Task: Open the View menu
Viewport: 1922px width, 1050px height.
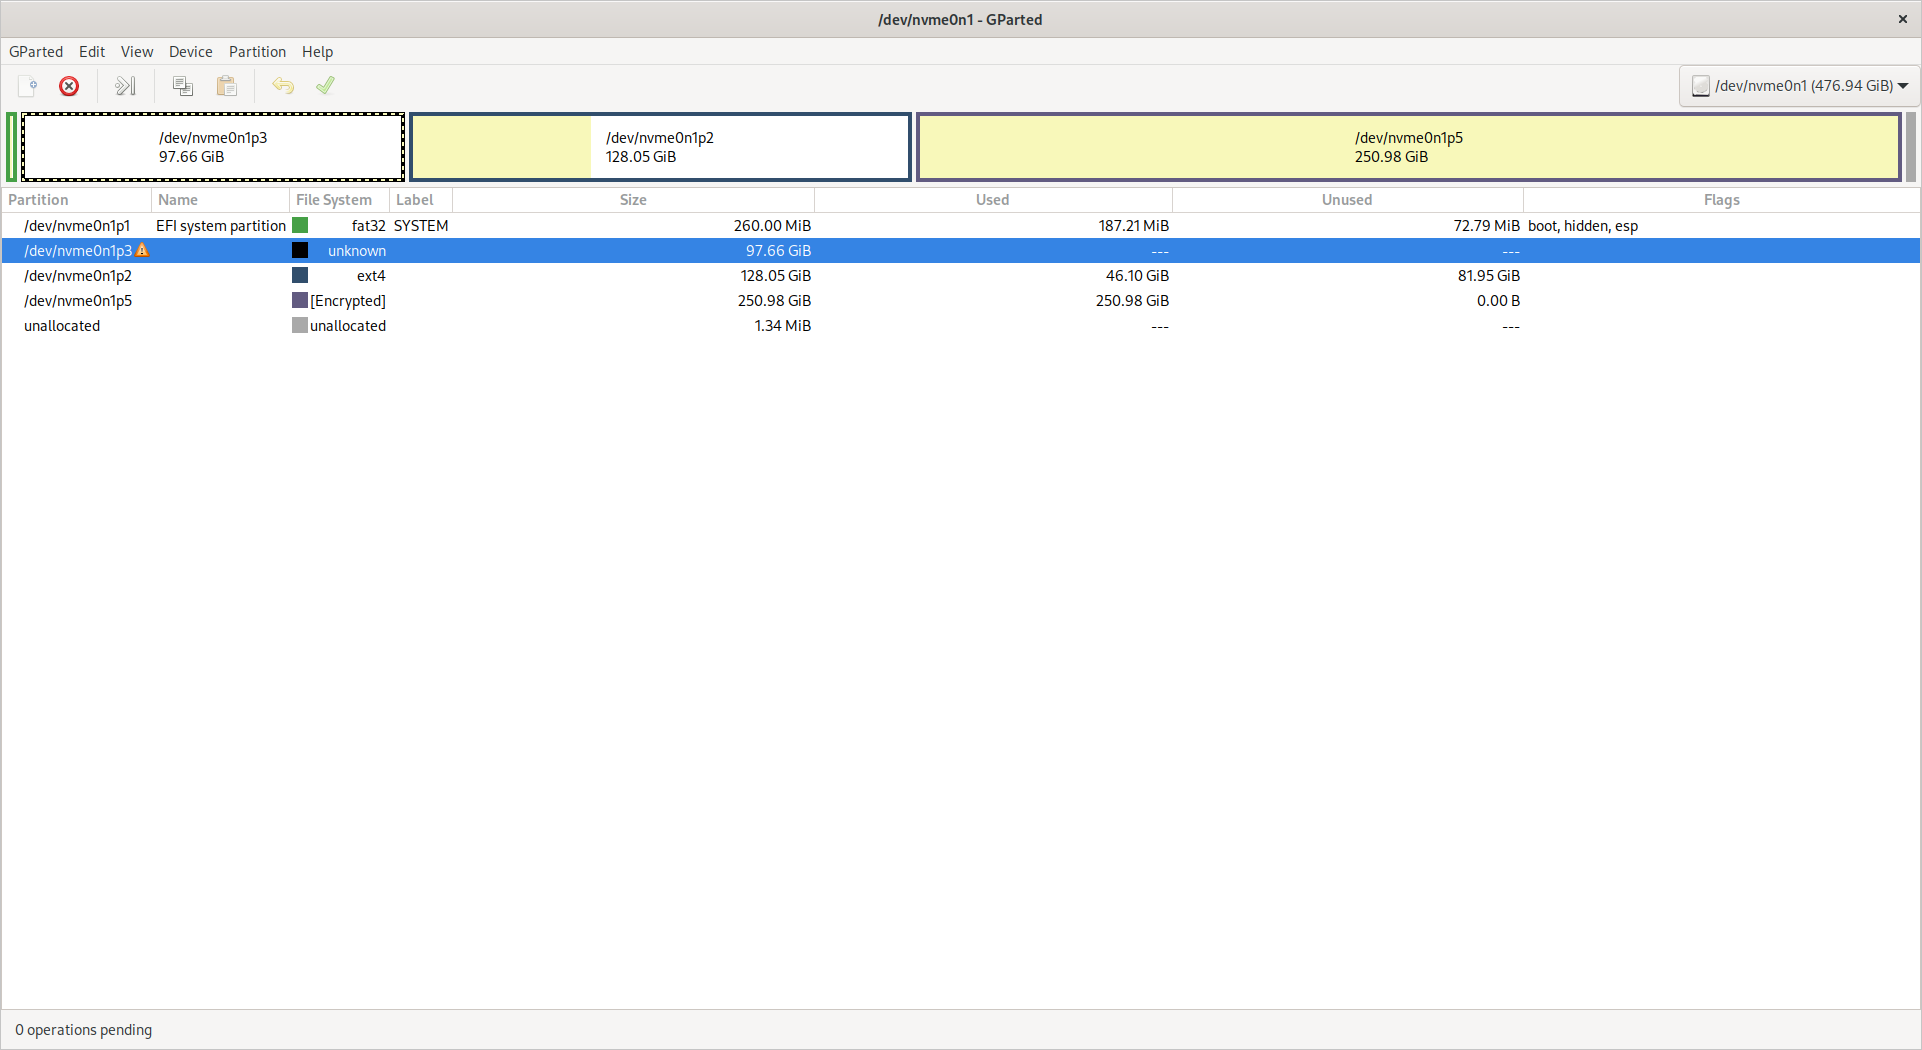Action: point(137,52)
